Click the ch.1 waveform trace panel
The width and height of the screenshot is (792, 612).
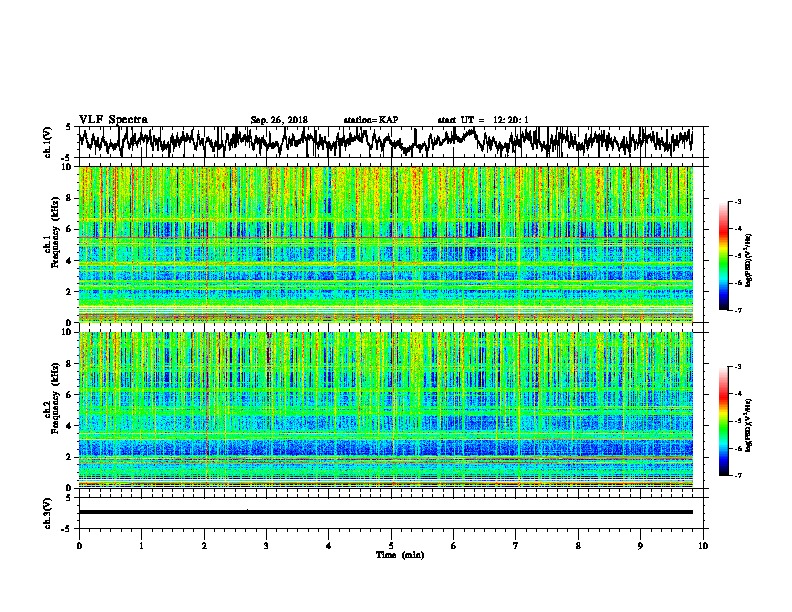click(x=391, y=142)
